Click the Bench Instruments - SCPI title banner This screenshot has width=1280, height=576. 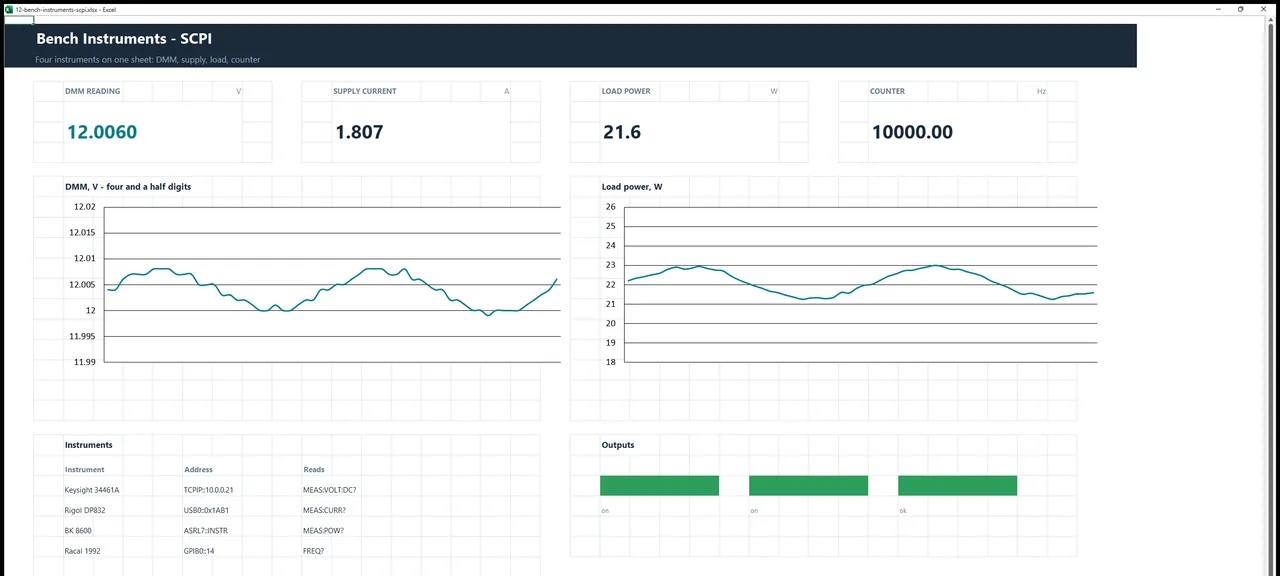[571, 46]
